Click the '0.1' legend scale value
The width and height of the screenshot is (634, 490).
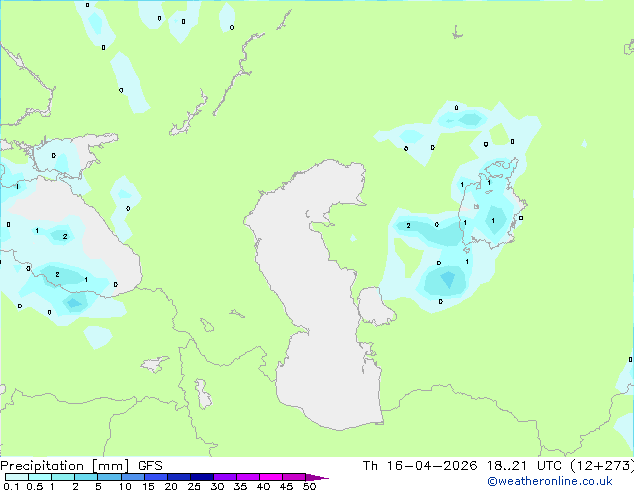point(11,486)
